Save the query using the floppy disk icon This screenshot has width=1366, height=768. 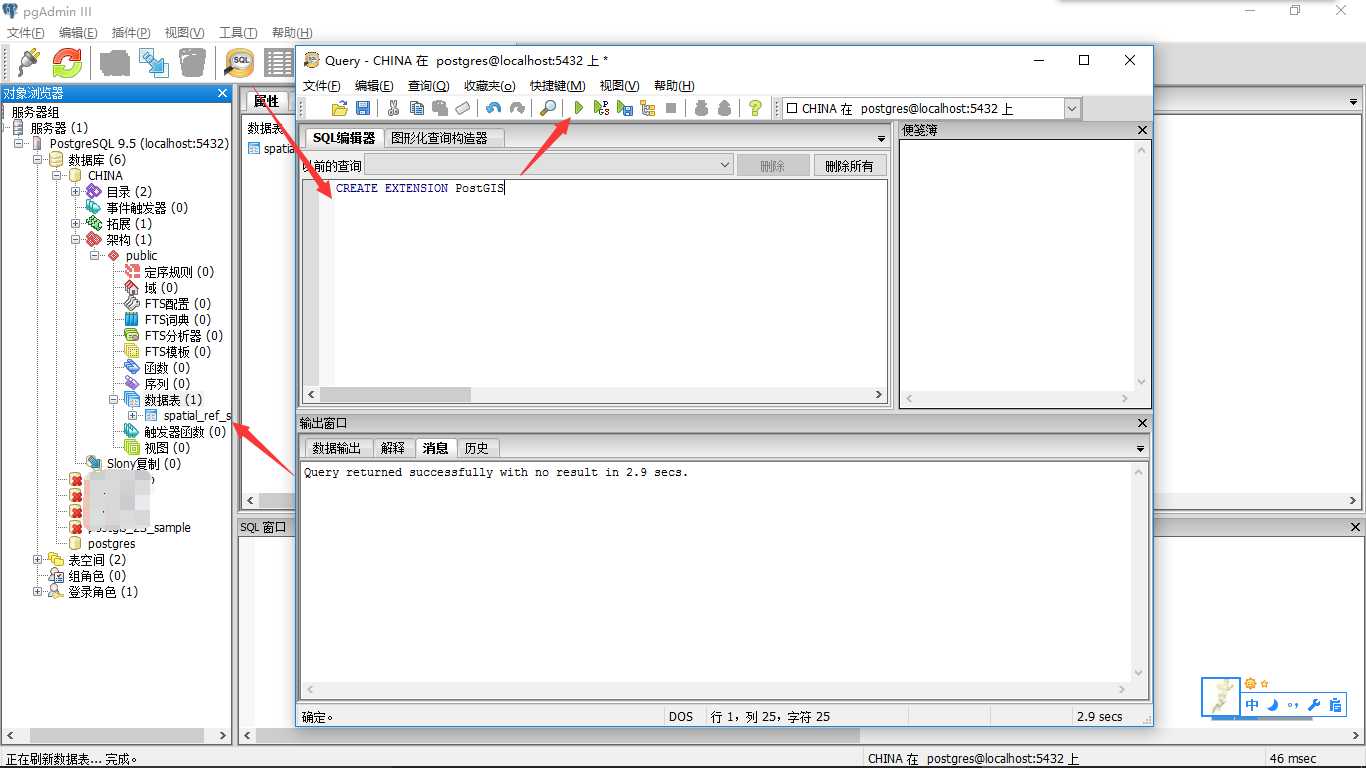click(362, 108)
